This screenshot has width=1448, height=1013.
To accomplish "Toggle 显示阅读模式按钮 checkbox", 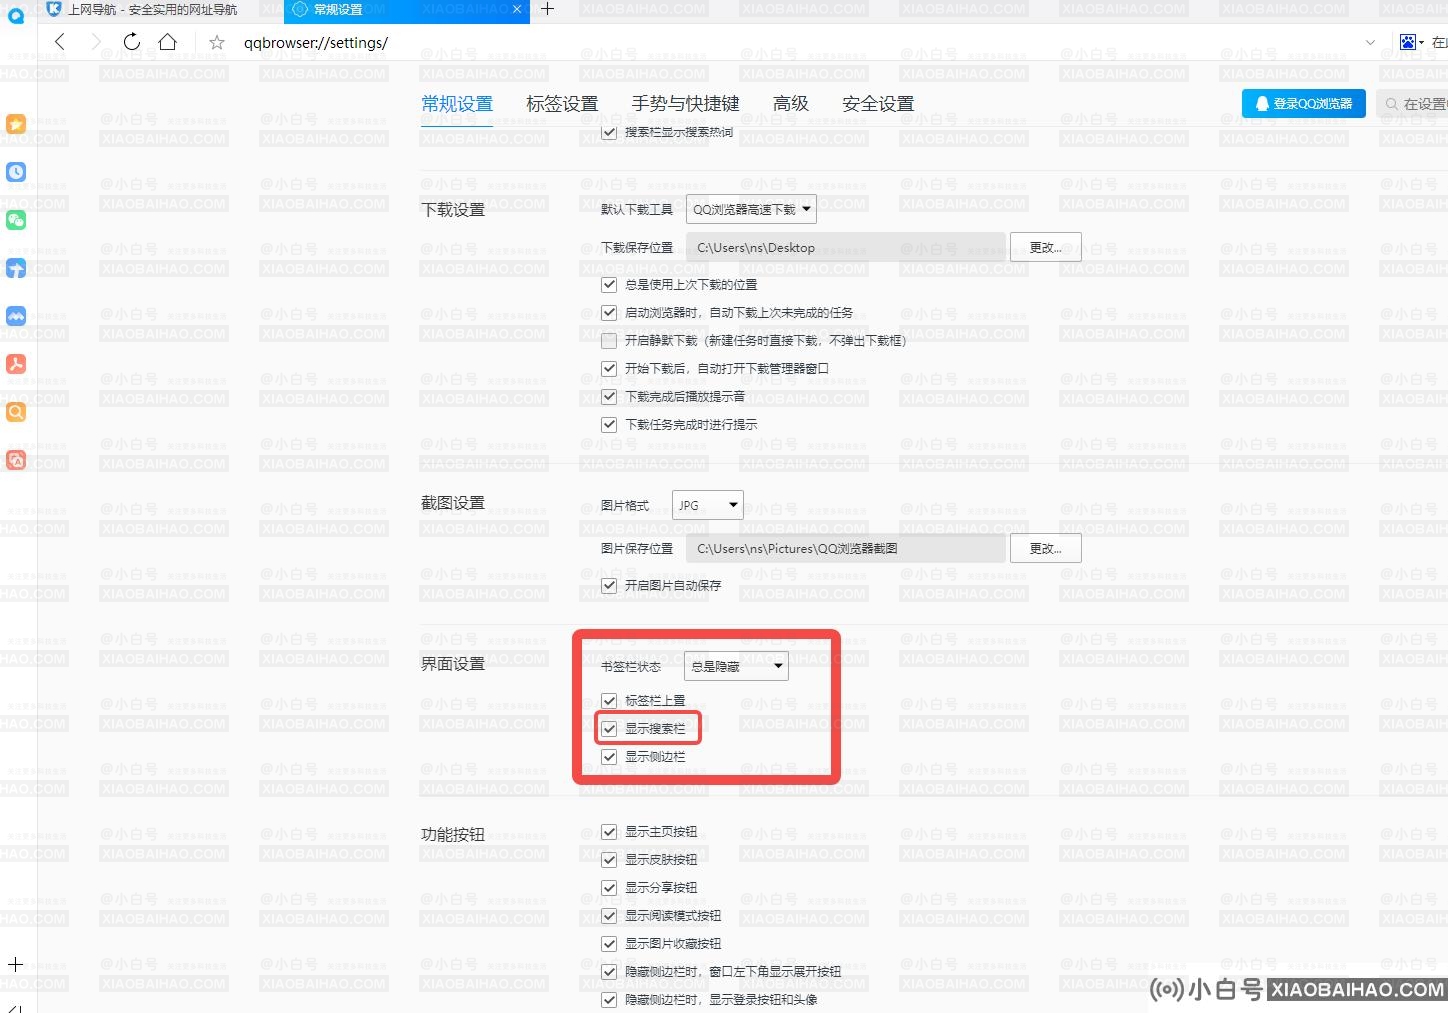I will [x=609, y=916].
